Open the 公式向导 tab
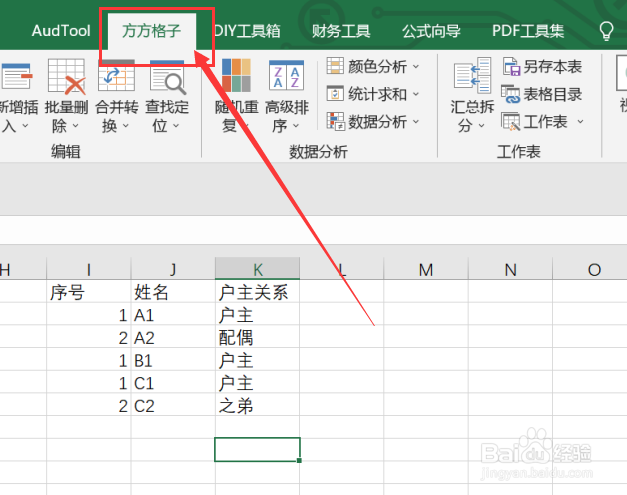This screenshot has width=627, height=495. 431,31
